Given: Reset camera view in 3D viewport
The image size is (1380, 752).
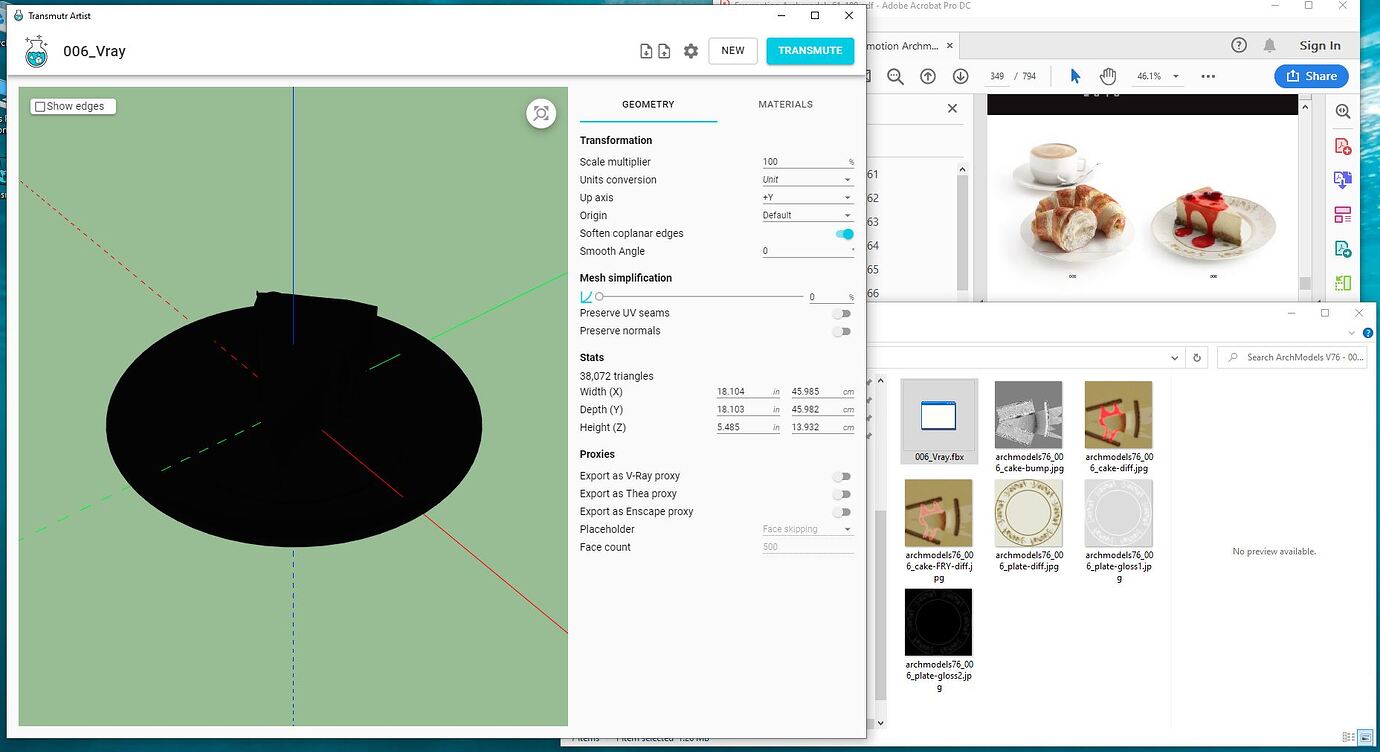Looking at the screenshot, I should pyautogui.click(x=541, y=113).
